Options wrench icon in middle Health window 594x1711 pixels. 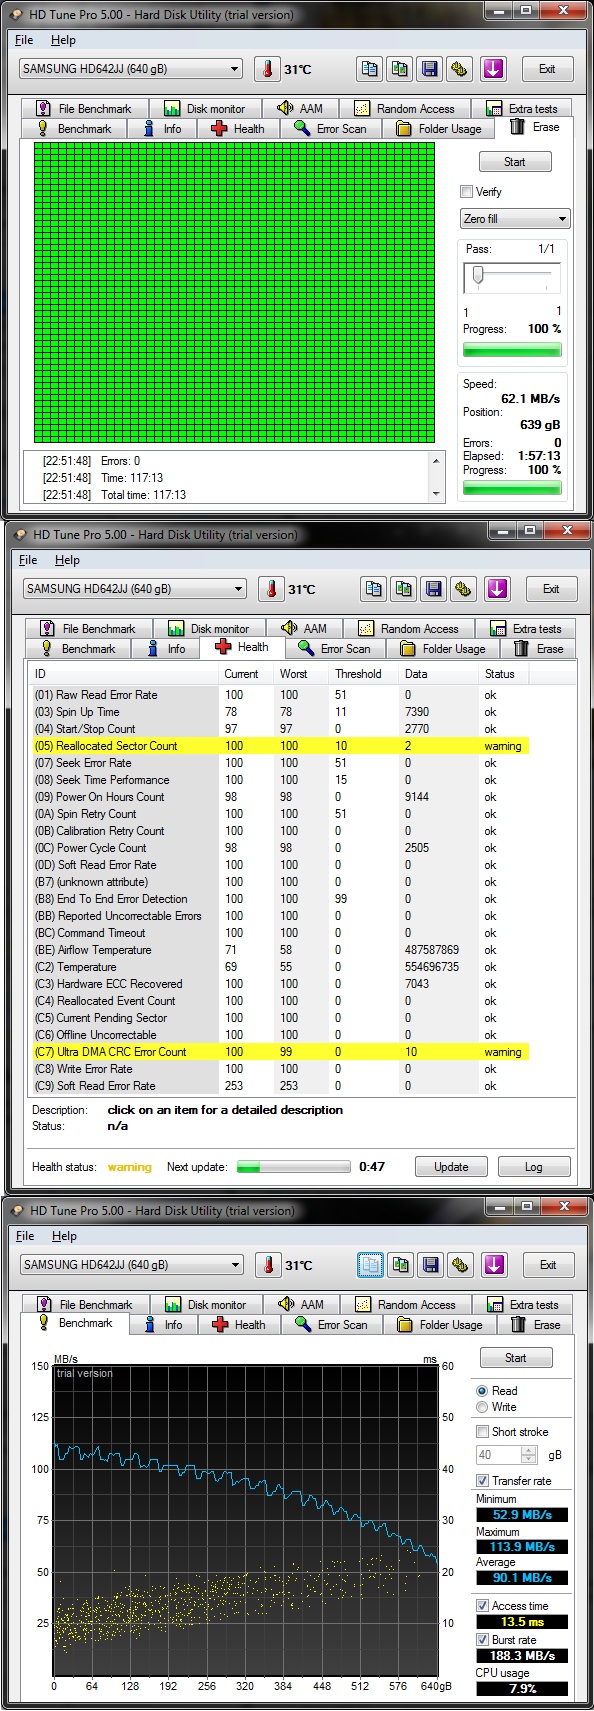(464, 589)
